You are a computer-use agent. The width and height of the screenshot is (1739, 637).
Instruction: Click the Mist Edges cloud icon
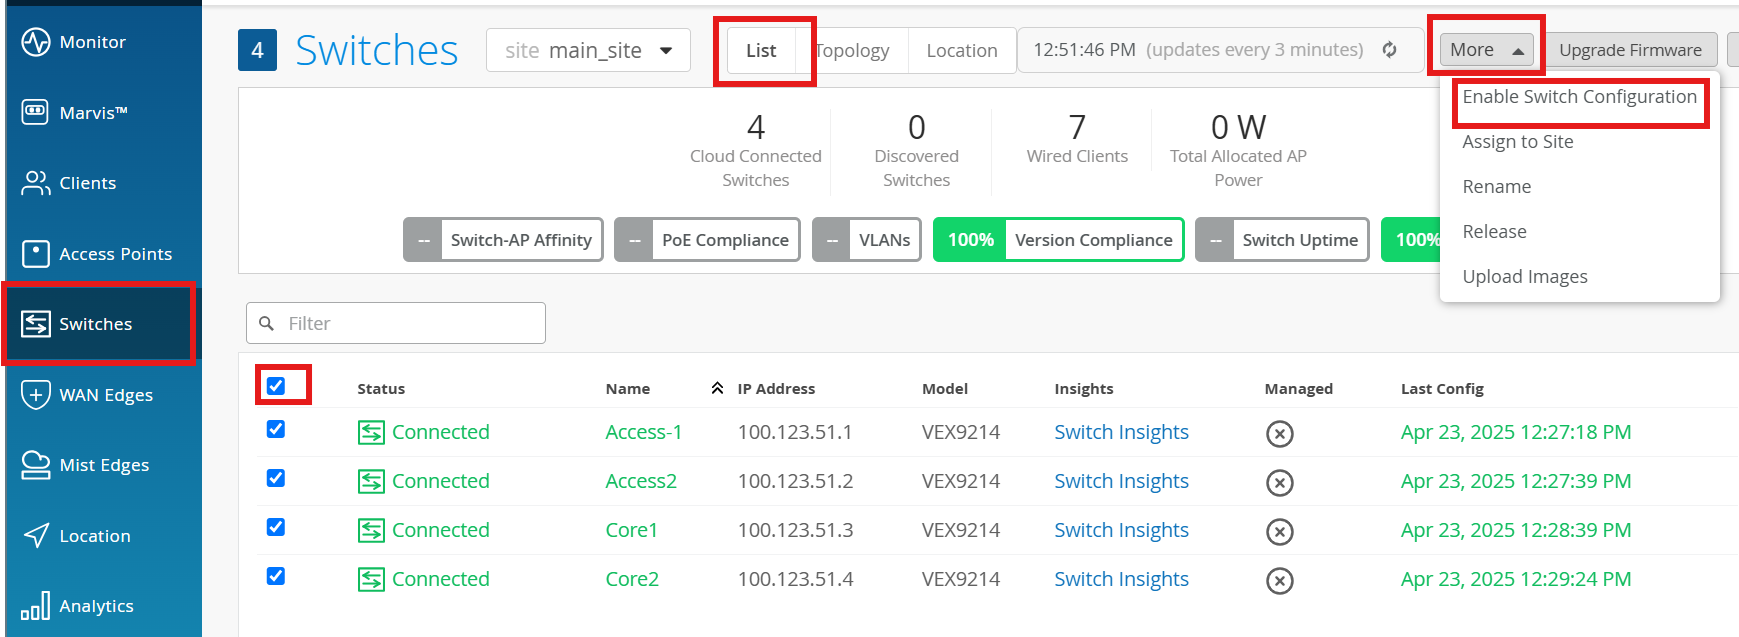tap(36, 465)
